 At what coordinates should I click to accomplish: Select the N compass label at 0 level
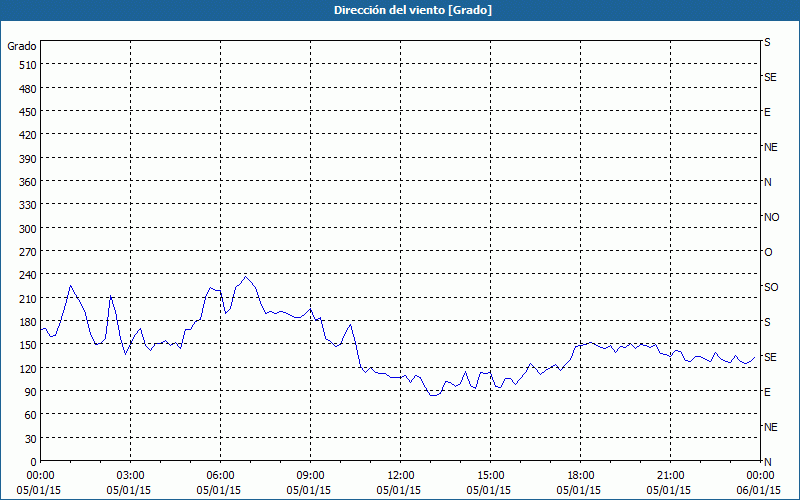pos(767,462)
